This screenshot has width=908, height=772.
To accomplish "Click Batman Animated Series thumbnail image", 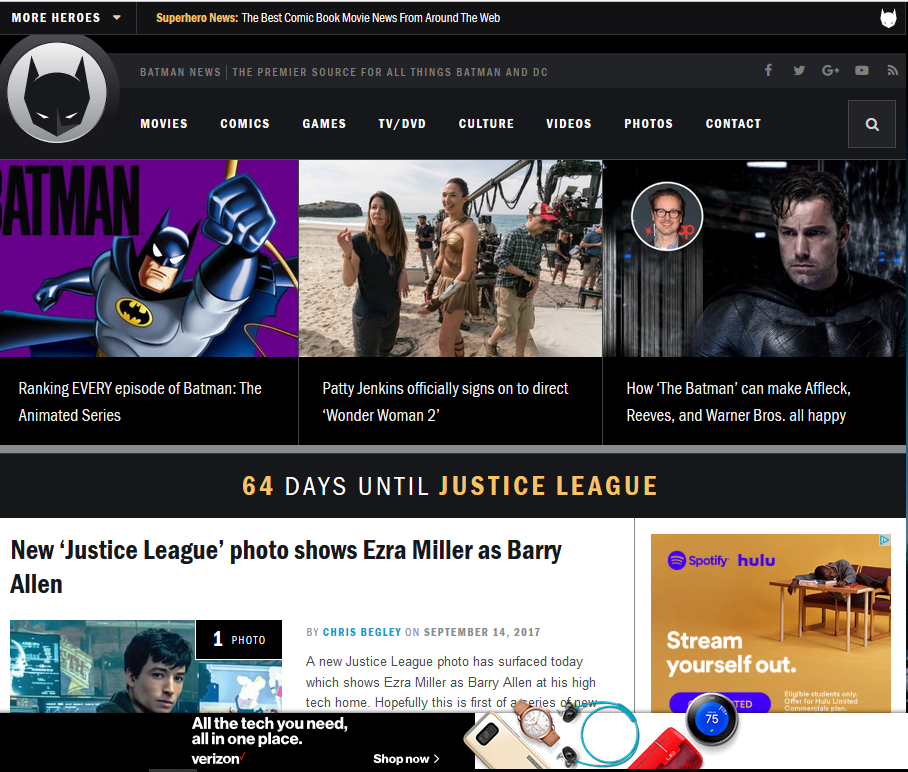I will pos(149,258).
